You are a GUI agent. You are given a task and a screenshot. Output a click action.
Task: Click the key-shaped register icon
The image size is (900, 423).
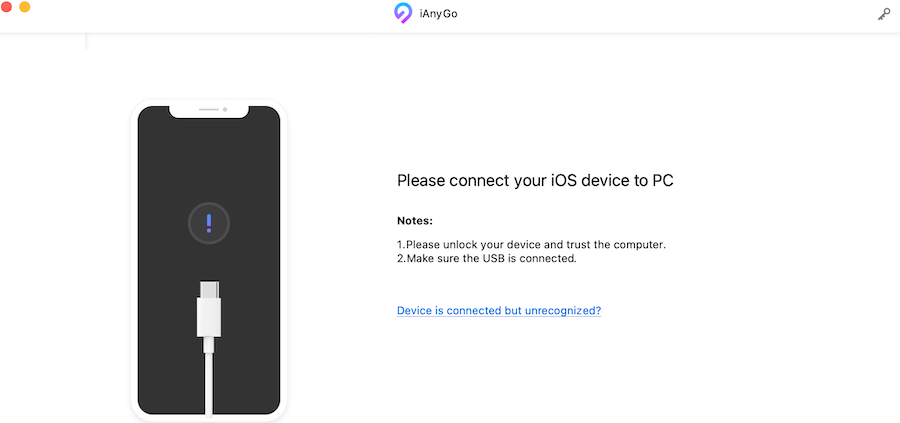(x=884, y=14)
